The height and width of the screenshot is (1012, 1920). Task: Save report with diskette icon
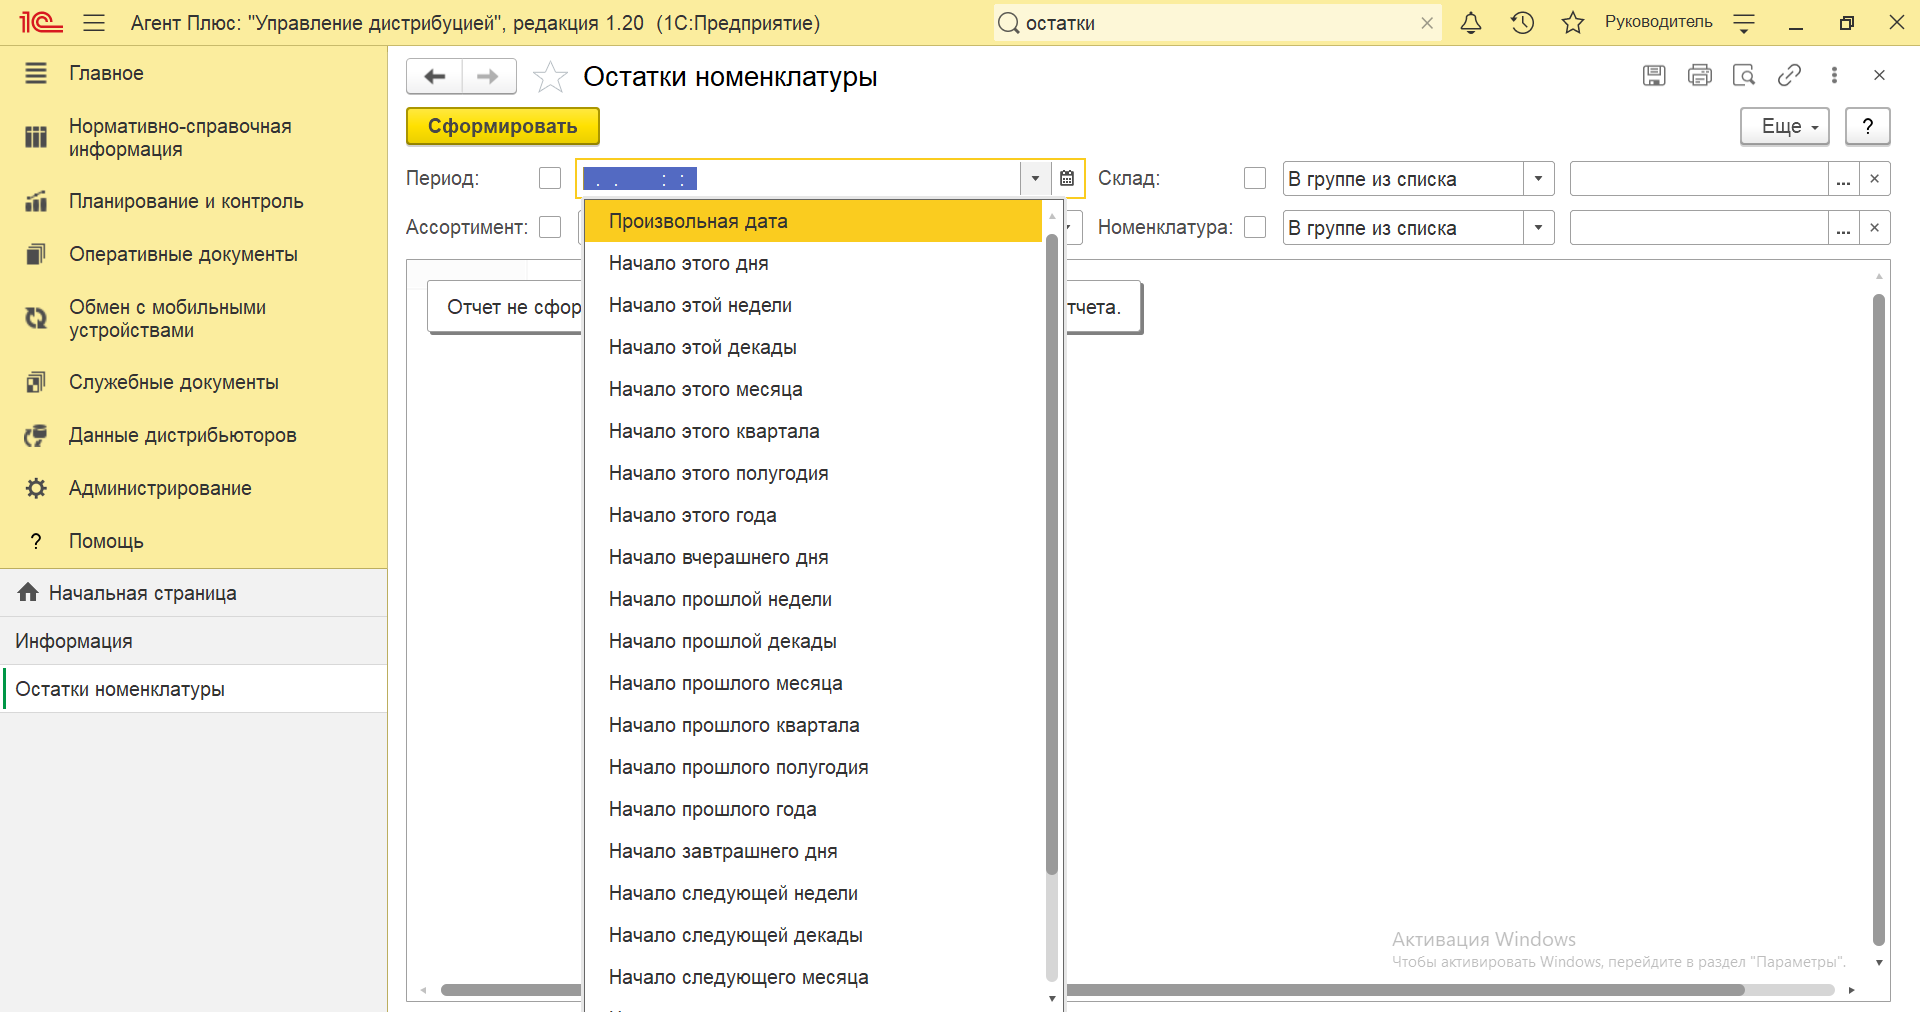click(1654, 75)
